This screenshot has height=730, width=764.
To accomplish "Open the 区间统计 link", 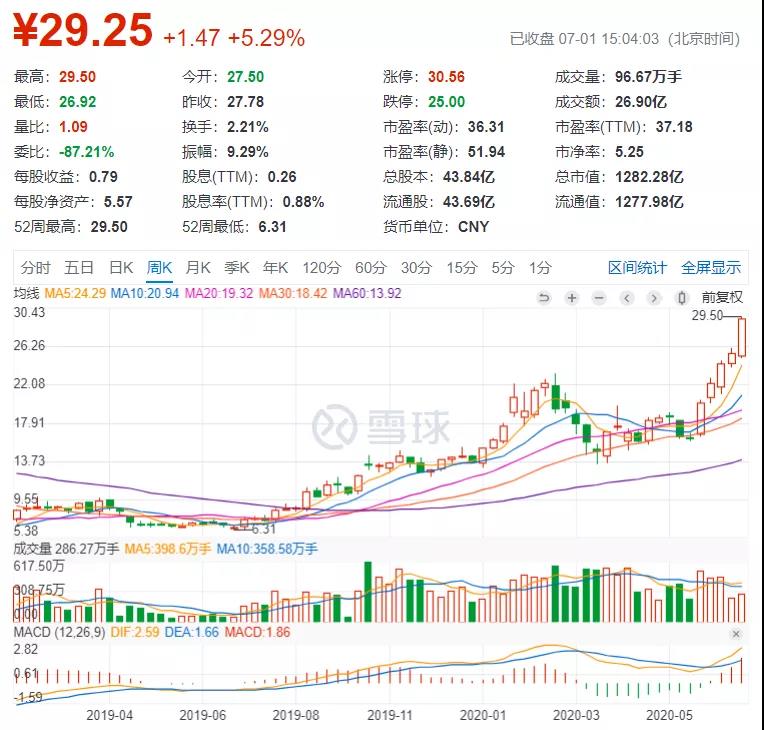I will 637,267.
